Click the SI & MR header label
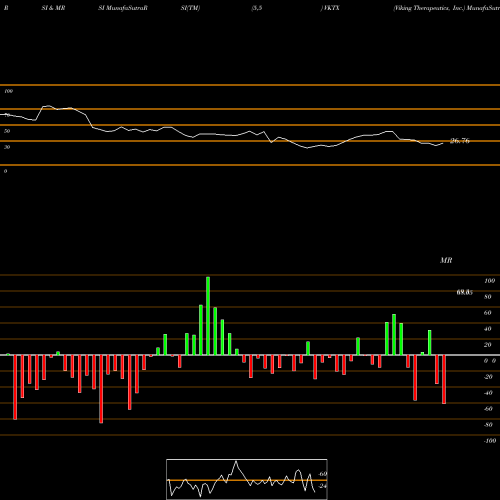500x500 pixels. 53,8
